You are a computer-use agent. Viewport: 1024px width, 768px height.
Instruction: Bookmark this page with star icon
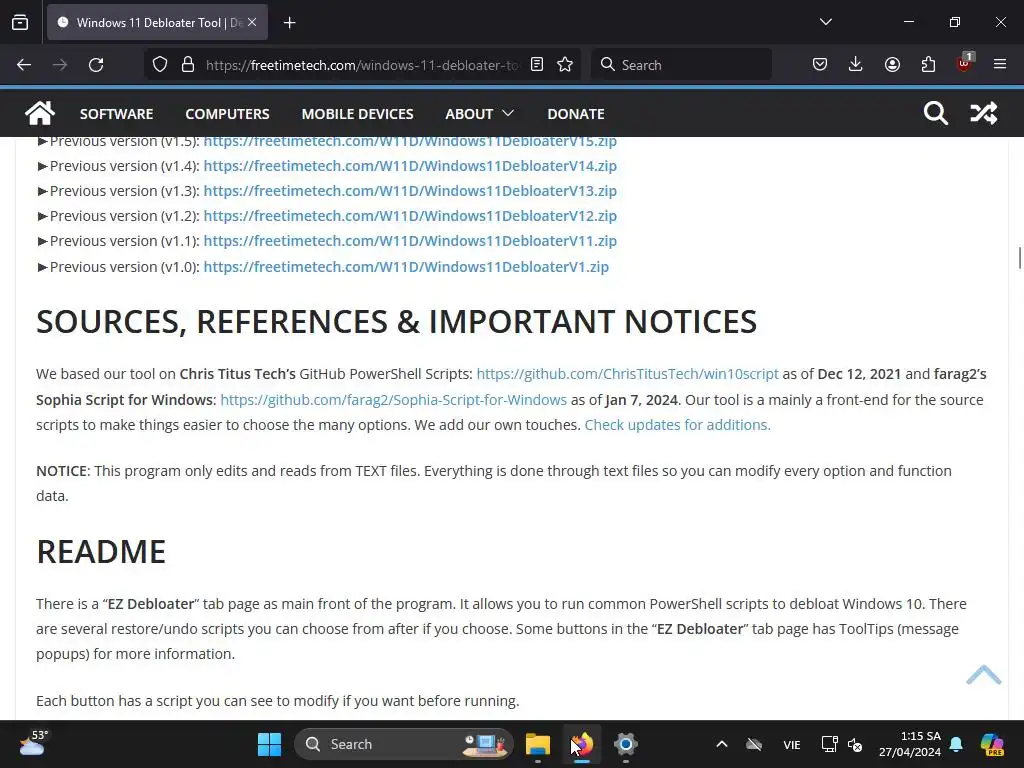(565, 65)
